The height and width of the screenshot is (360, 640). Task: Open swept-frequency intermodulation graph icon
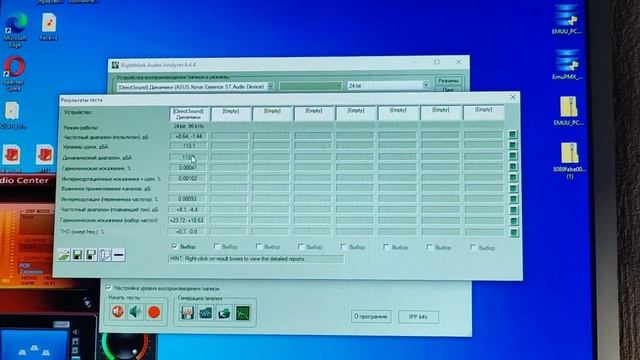[x=513, y=199]
